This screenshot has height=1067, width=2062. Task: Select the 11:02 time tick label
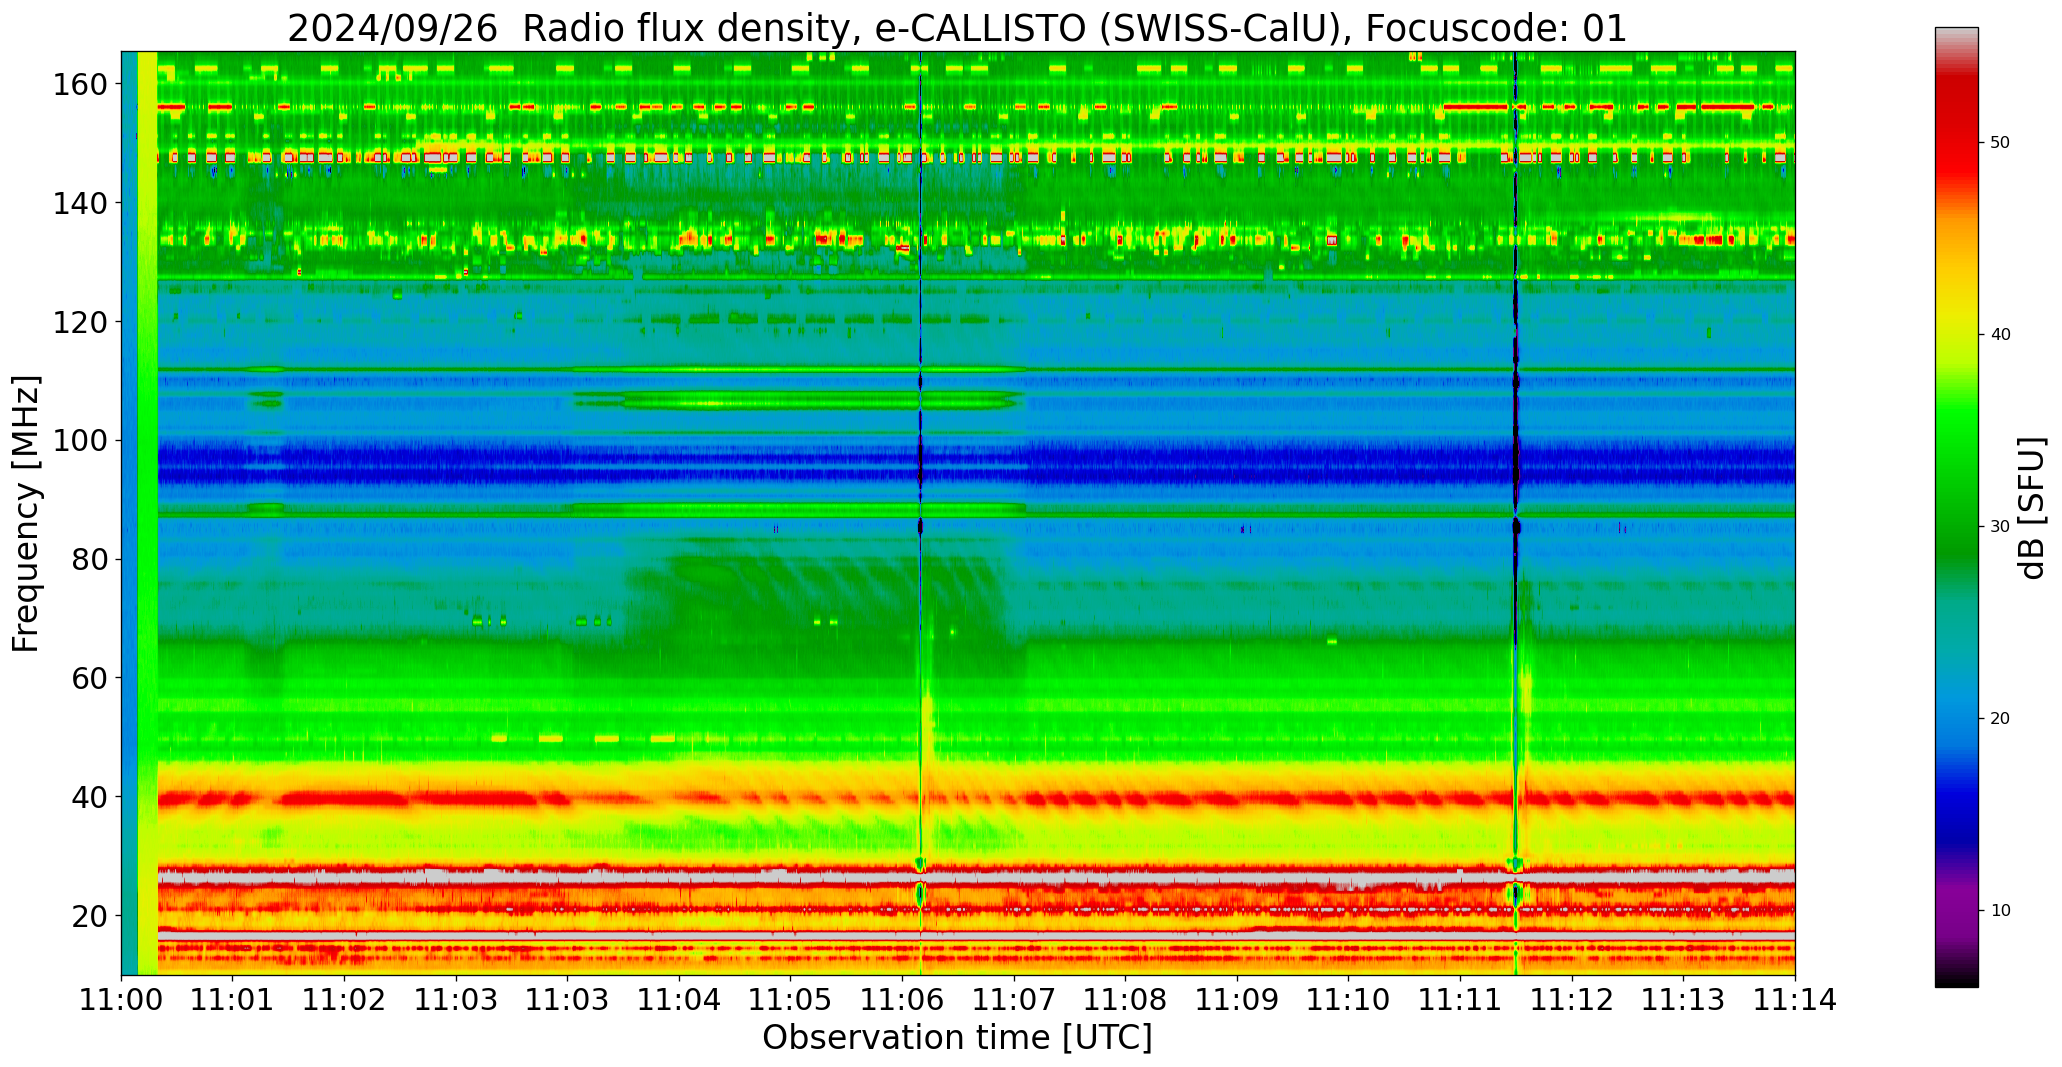tap(345, 1000)
